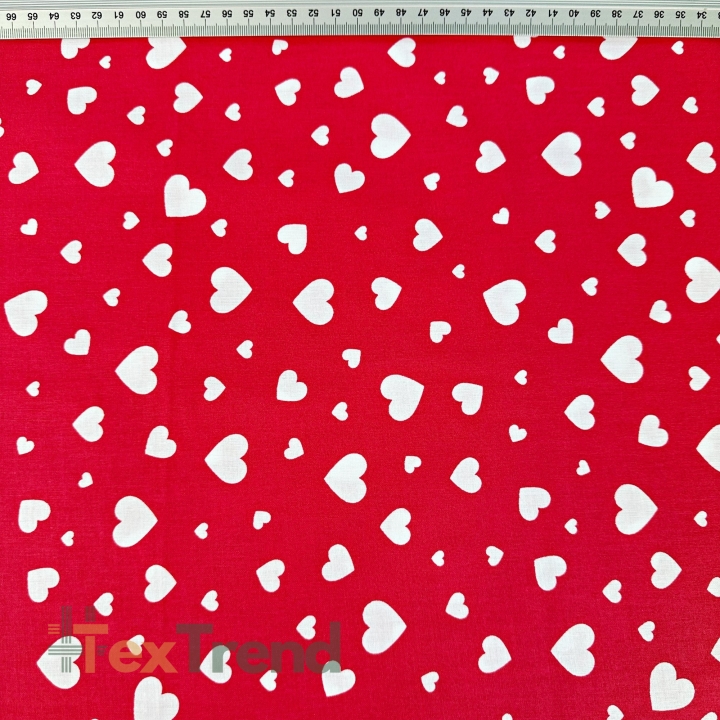Click the 36 mark on the ruler
This screenshot has height=720, width=720.
[660, 14]
